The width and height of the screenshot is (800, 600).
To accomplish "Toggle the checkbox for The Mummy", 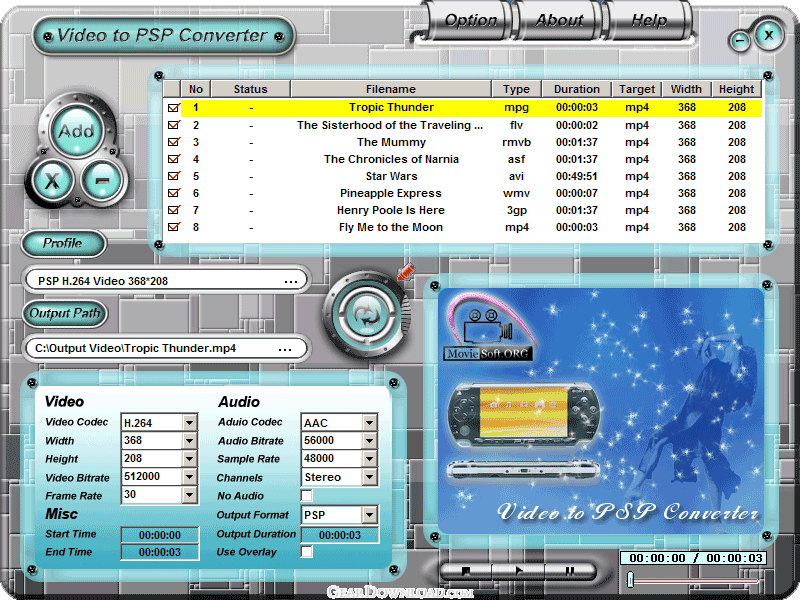I will click(x=173, y=142).
